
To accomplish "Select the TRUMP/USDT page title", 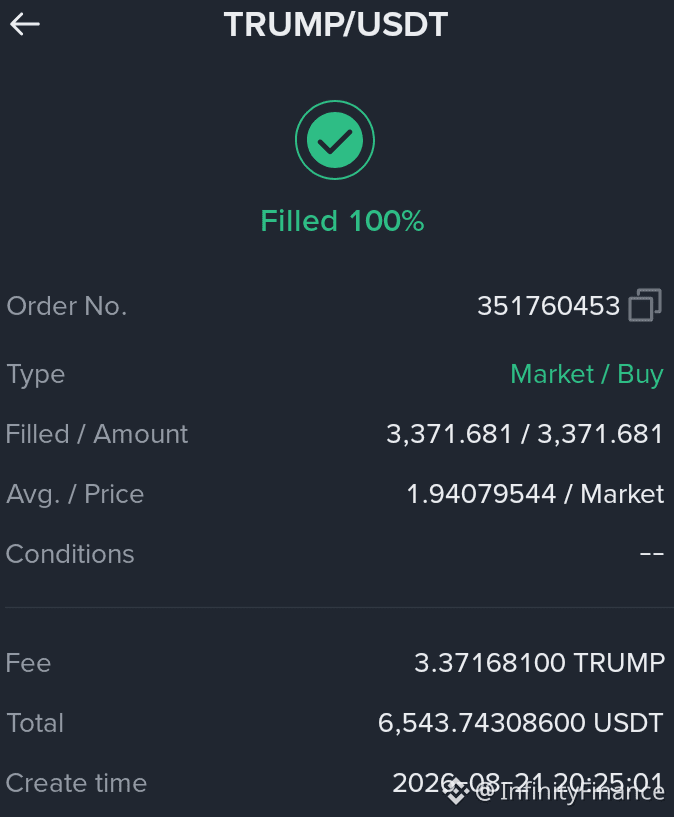I will 336,24.
